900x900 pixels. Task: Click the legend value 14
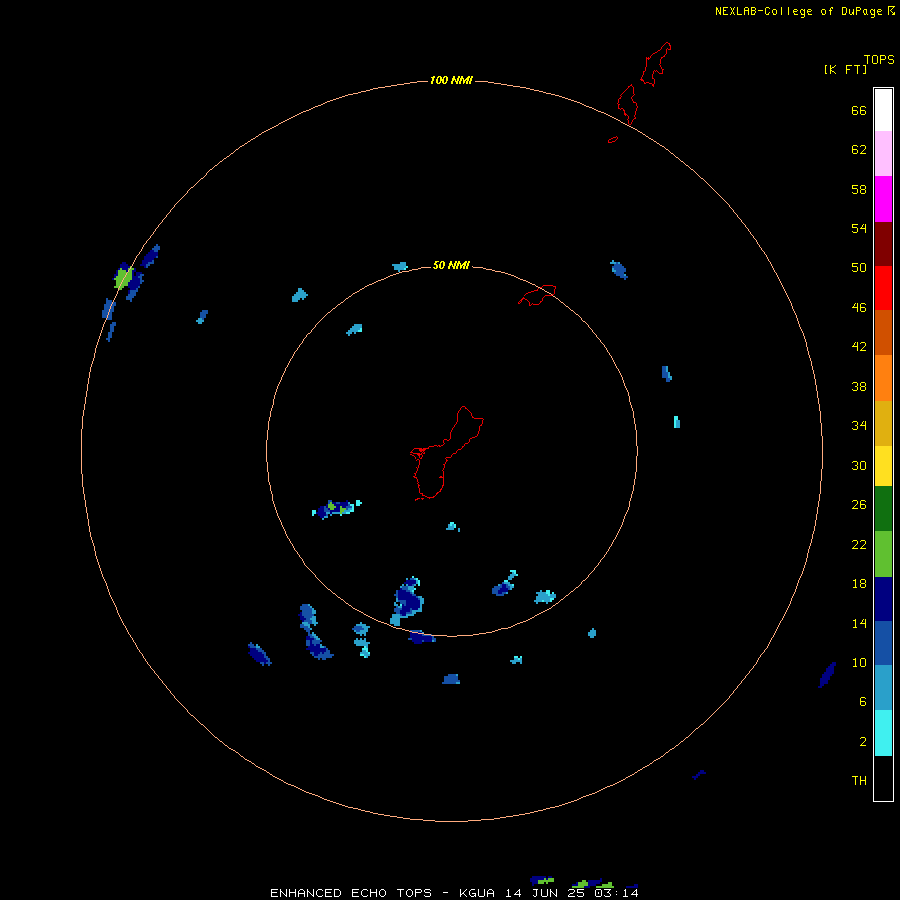[859, 623]
